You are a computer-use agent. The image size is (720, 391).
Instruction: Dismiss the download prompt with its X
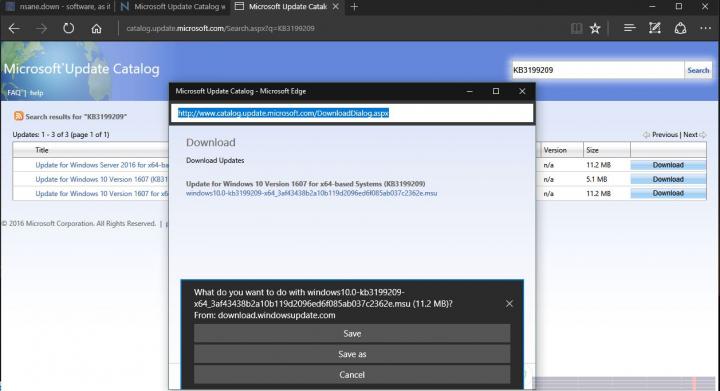509,303
